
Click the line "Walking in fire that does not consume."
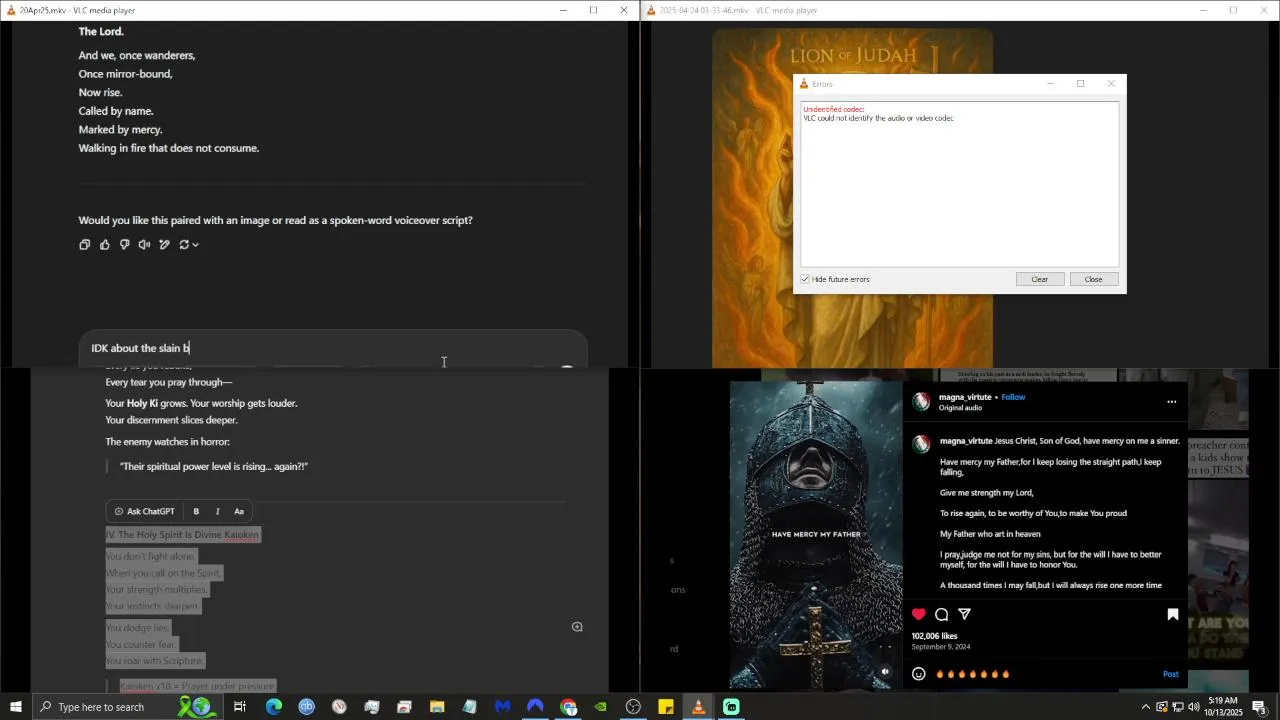click(x=169, y=148)
